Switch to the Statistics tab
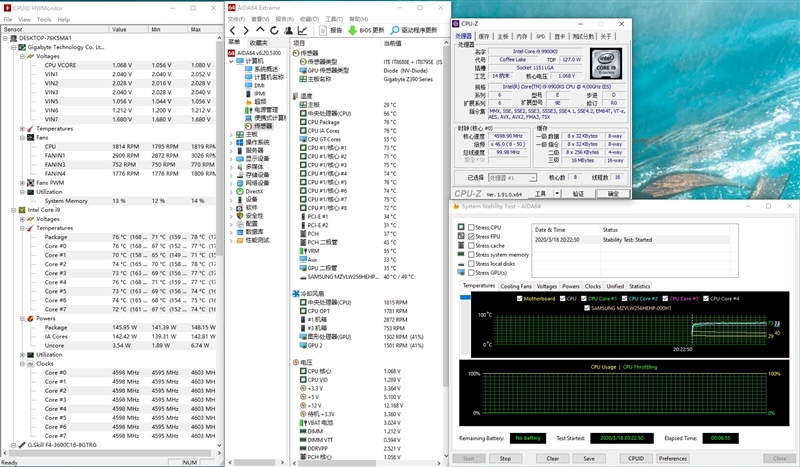The width and height of the screenshot is (800, 467). pos(639,286)
